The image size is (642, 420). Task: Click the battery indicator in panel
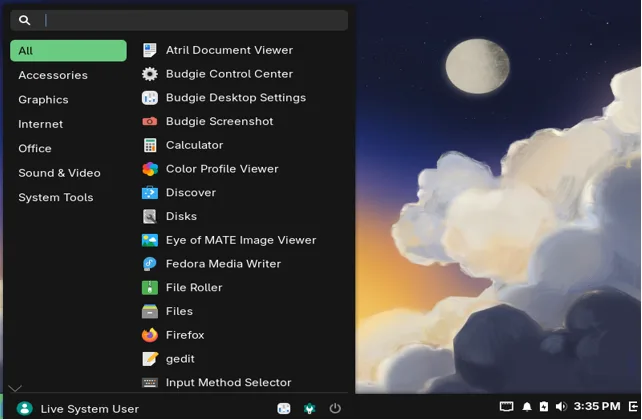pyautogui.click(x=543, y=406)
